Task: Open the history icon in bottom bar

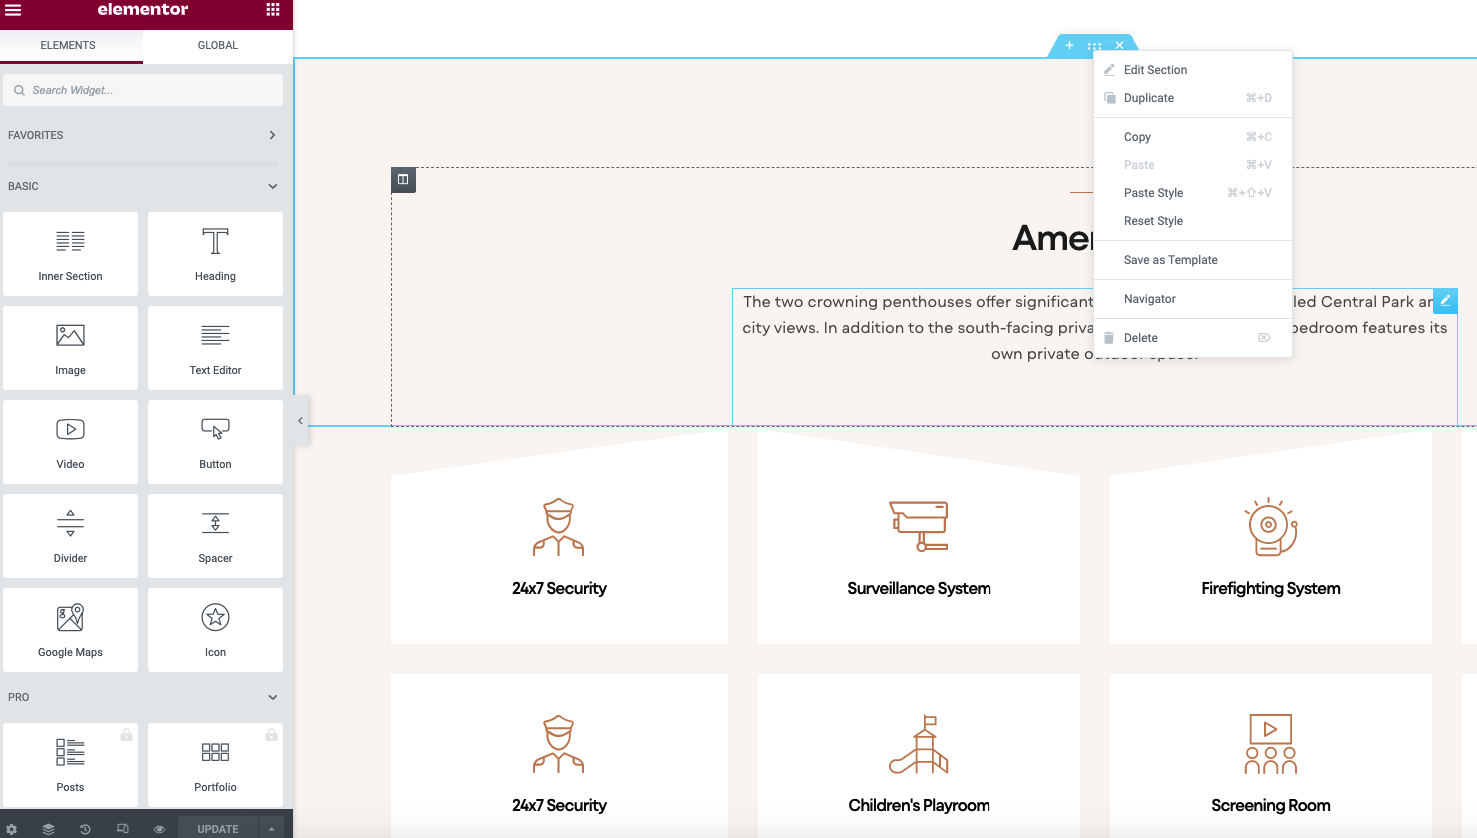Action: [x=85, y=829]
